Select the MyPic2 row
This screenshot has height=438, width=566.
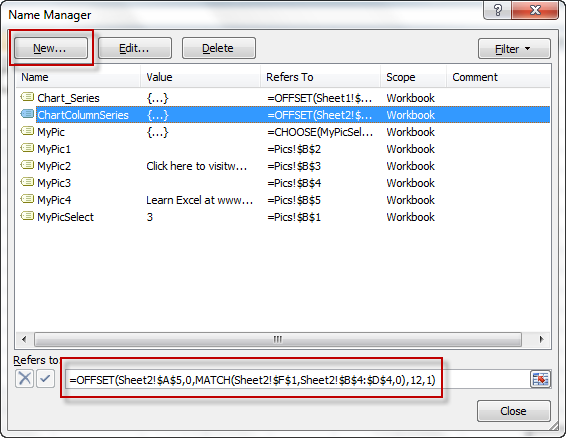[x=283, y=166]
